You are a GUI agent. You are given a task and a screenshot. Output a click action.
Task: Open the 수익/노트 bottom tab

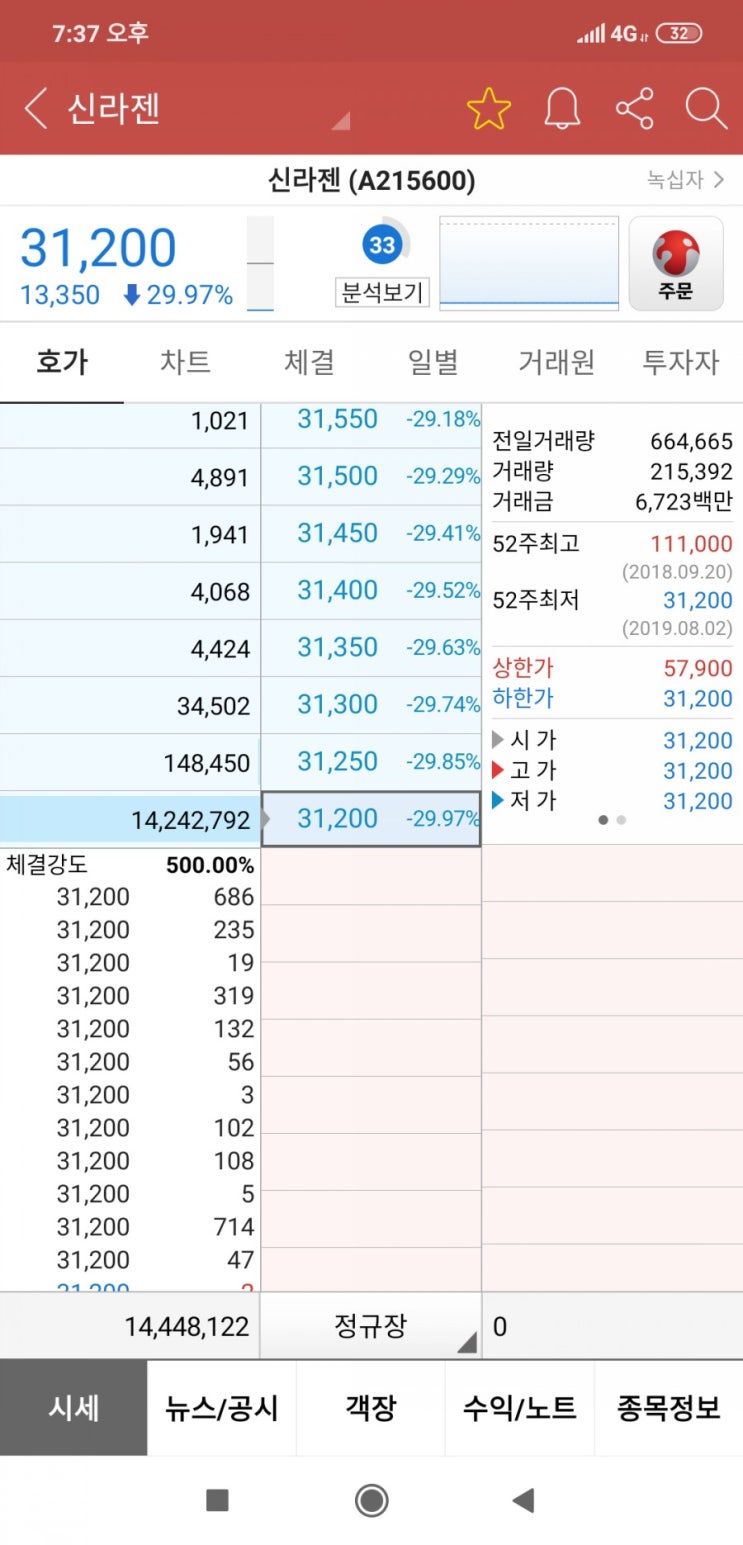point(520,1408)
